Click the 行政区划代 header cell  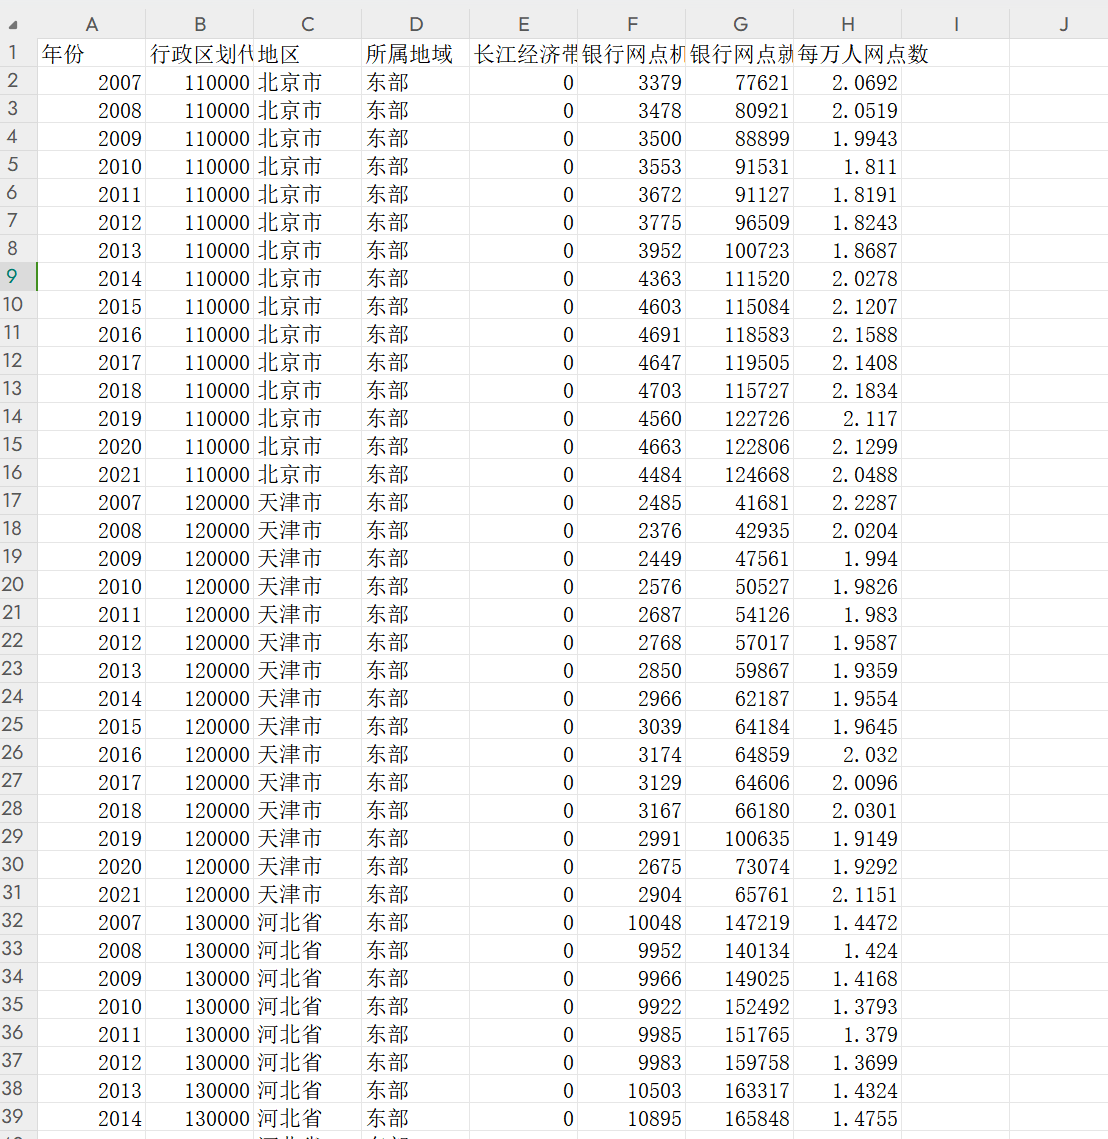point(200,53)
